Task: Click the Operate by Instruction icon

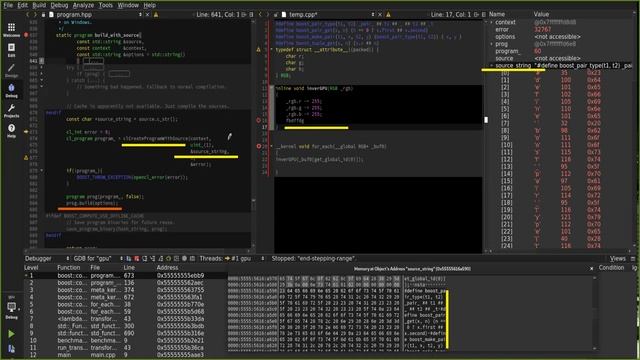Action: pos(176,258)
